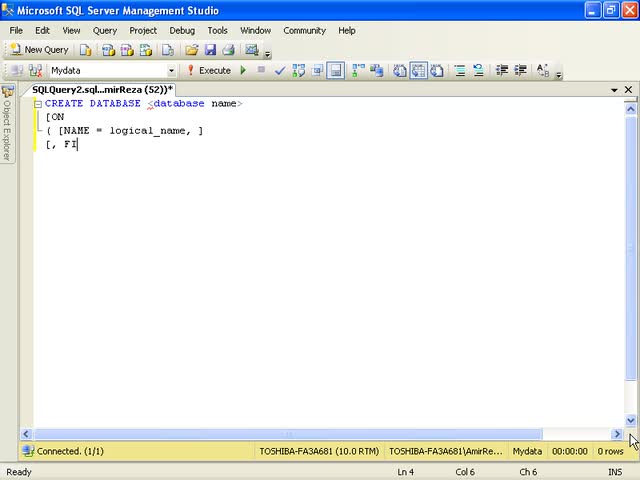Open the File menu
The width and height of the screenshot is (640, 480).
coord(16,31)
